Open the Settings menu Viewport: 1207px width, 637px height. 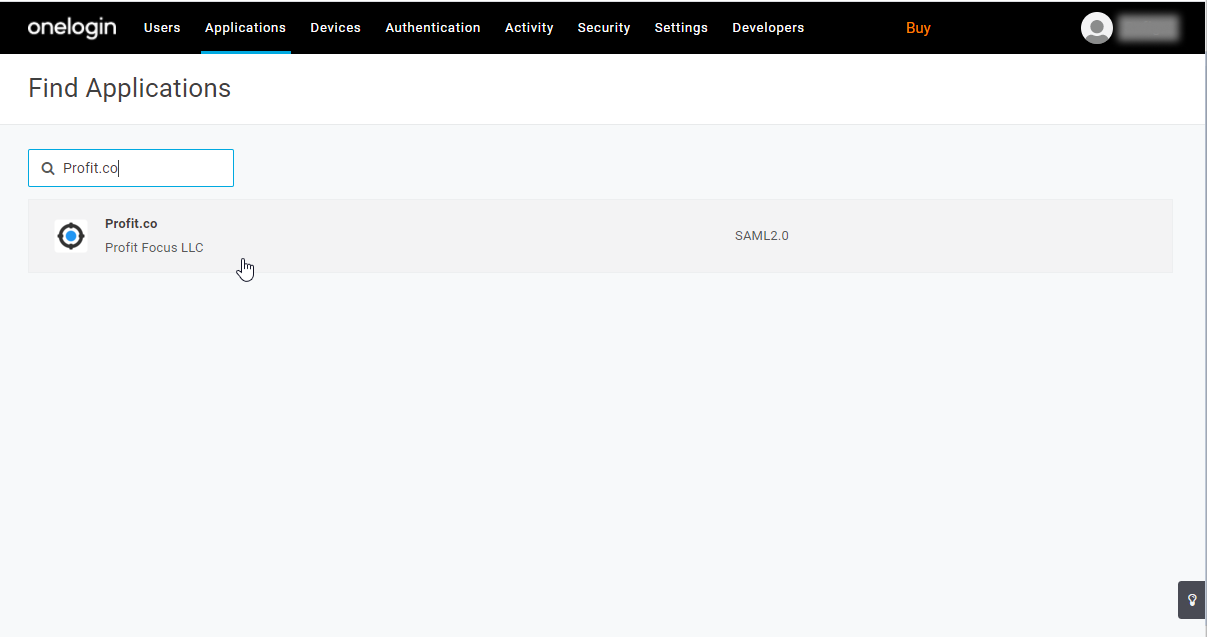click(681, 28)
